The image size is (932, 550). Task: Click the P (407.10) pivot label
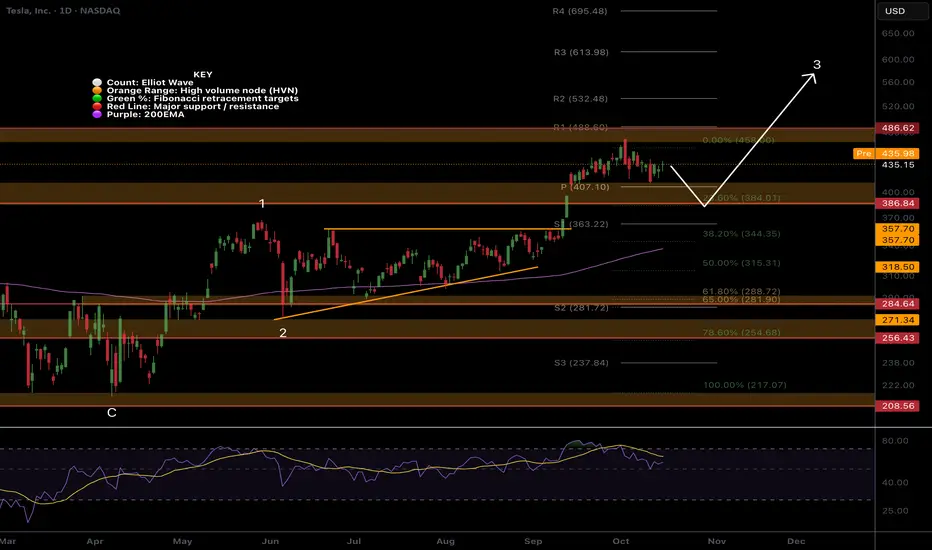point(582,186)
